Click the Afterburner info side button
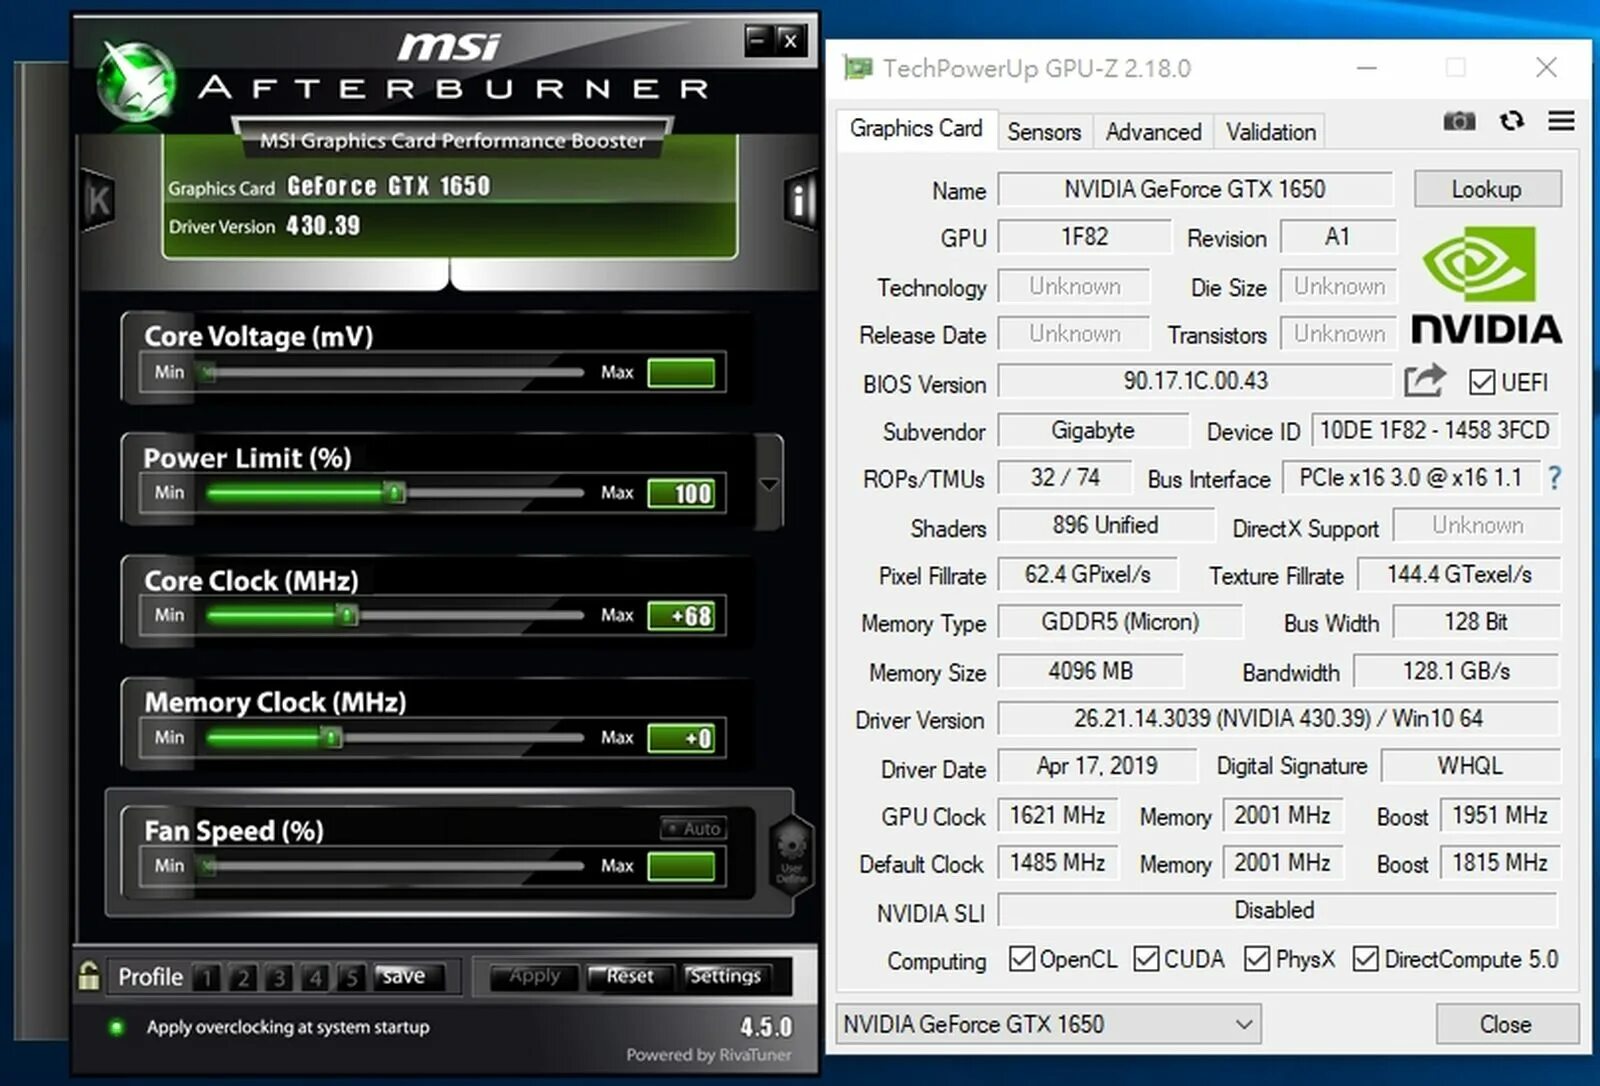The image size is (1600, 1086). [x=799, y=200]
